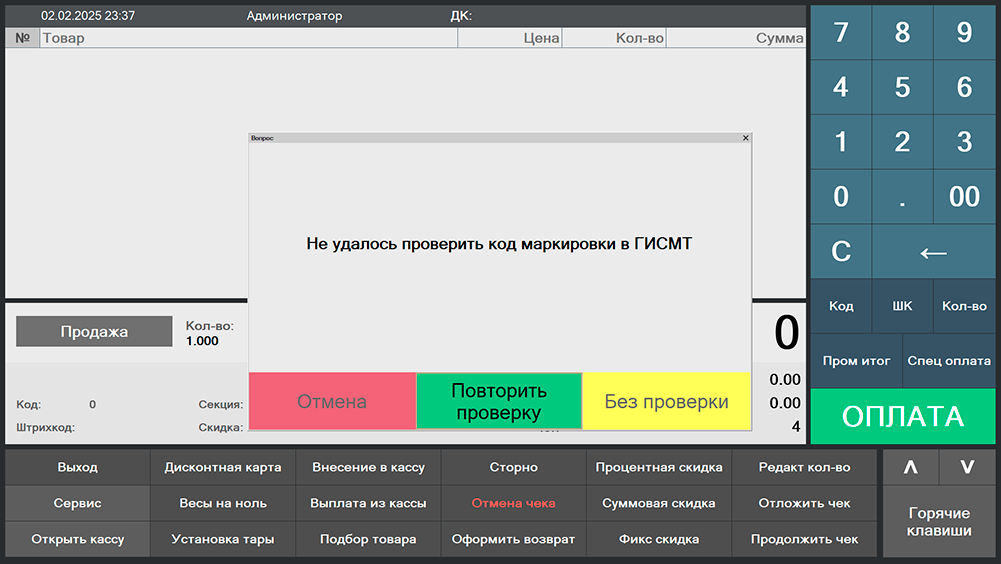
Task: Close the Вопрос dialog with X
Action: click(x=745, y=138)
